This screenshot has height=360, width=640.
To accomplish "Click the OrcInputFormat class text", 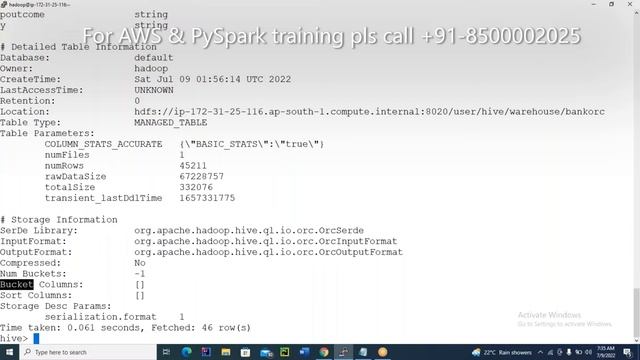I will point(266,241).
